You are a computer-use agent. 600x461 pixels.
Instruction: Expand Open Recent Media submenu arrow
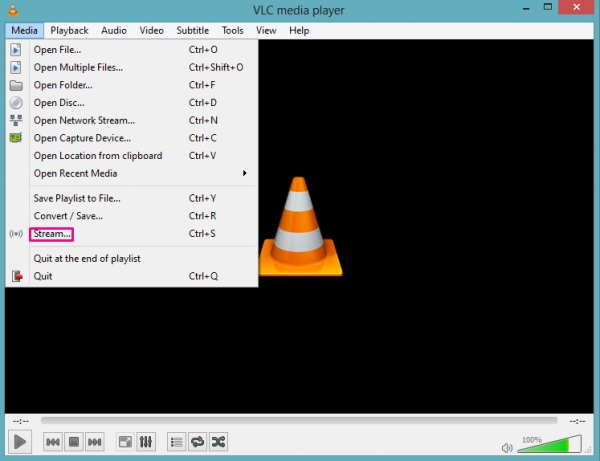pos(245,173)
